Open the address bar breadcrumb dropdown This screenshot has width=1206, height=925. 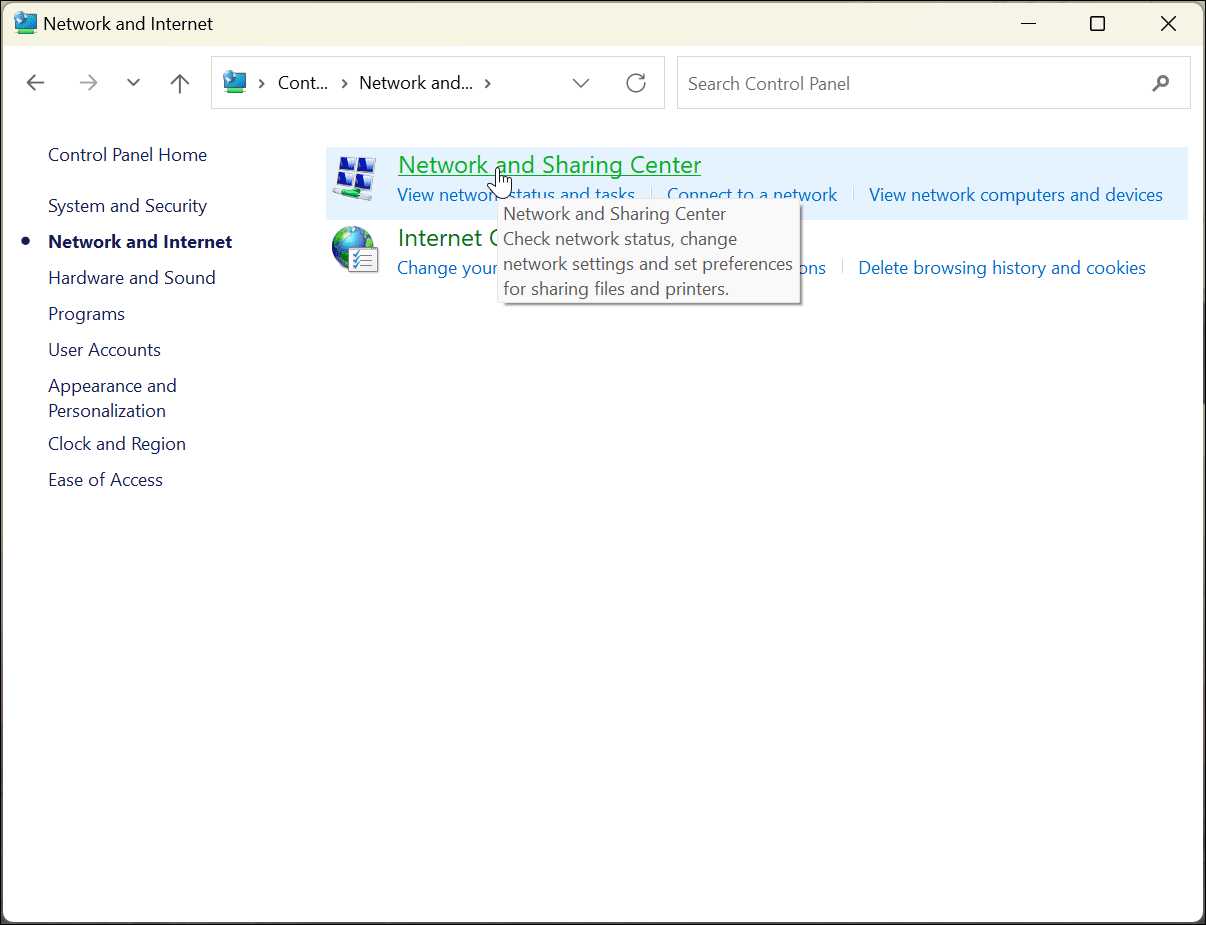[x=581, y=83]
